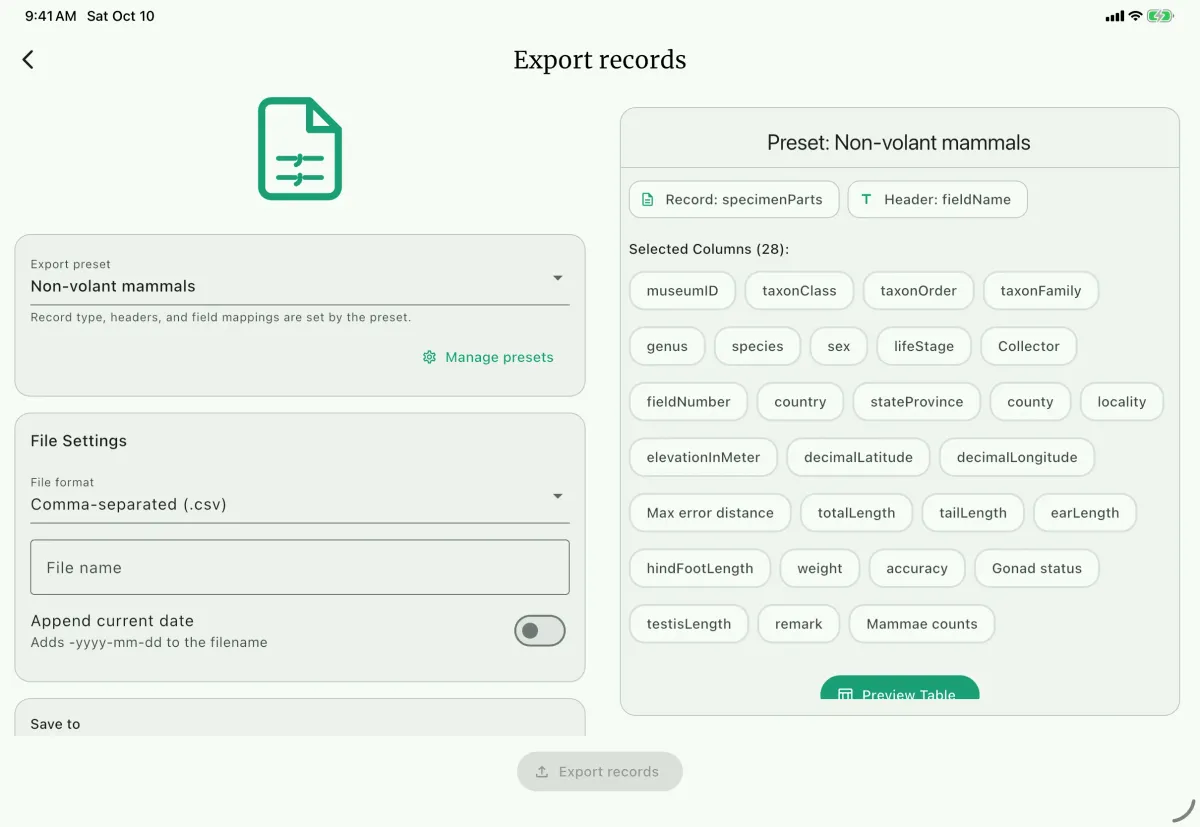Select the species column chip
The width and height of the screenshot is (1200, 827).
coord(758,346)
